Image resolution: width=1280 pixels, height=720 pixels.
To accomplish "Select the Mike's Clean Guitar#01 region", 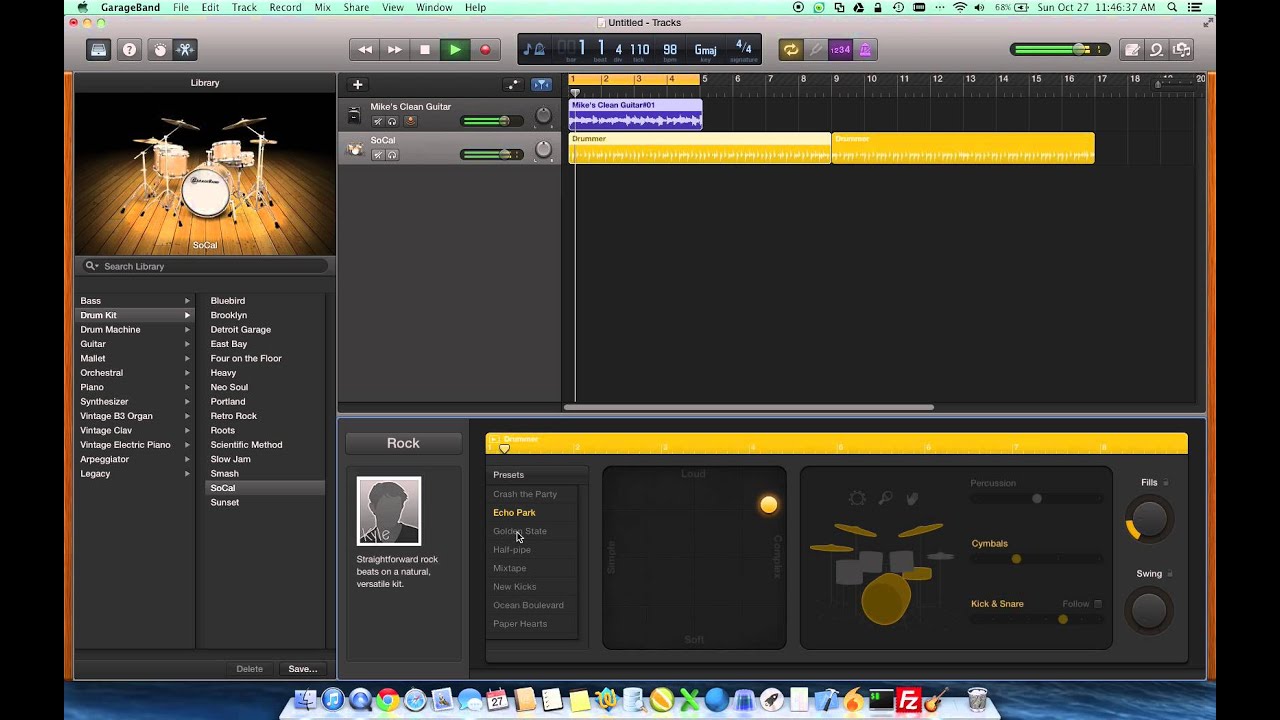I will tap(635, 114).
